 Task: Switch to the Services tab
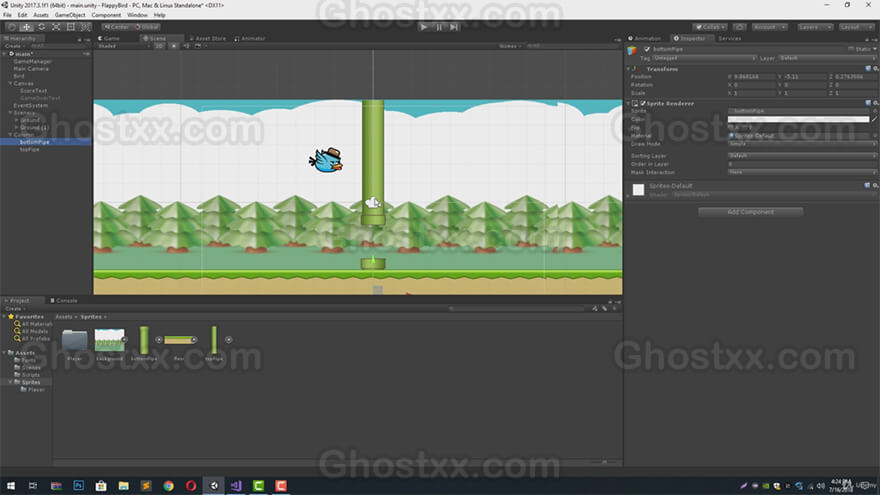(x=730, y=38)
